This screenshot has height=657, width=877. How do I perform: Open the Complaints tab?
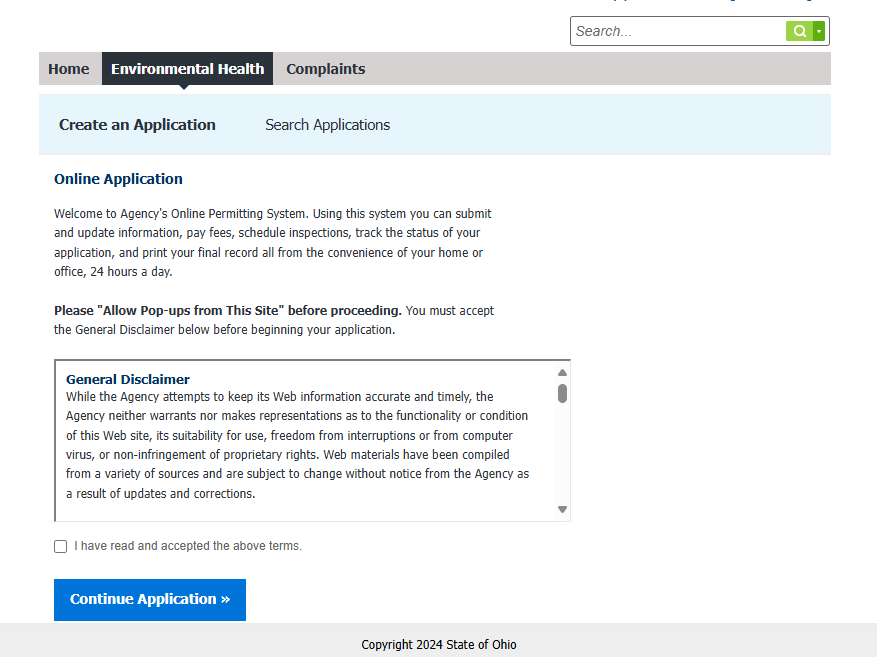tap(326, 69)
